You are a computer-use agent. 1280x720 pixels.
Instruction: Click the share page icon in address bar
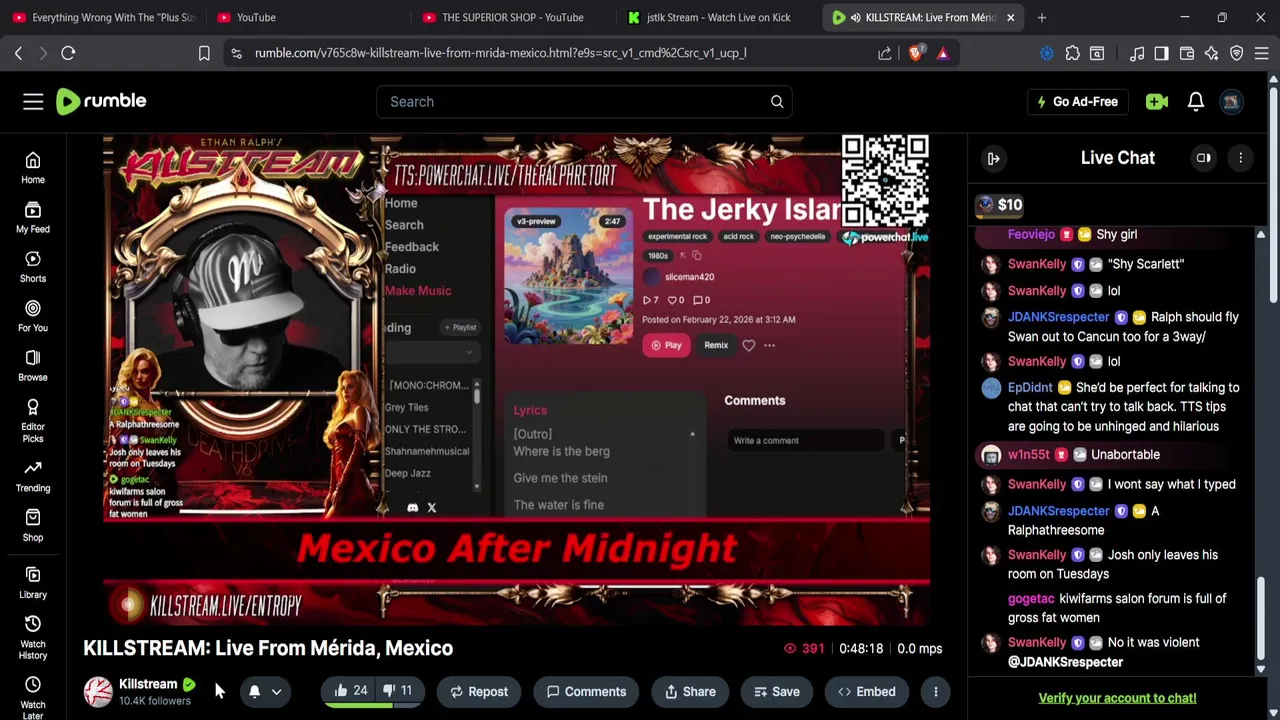(885, 53)
